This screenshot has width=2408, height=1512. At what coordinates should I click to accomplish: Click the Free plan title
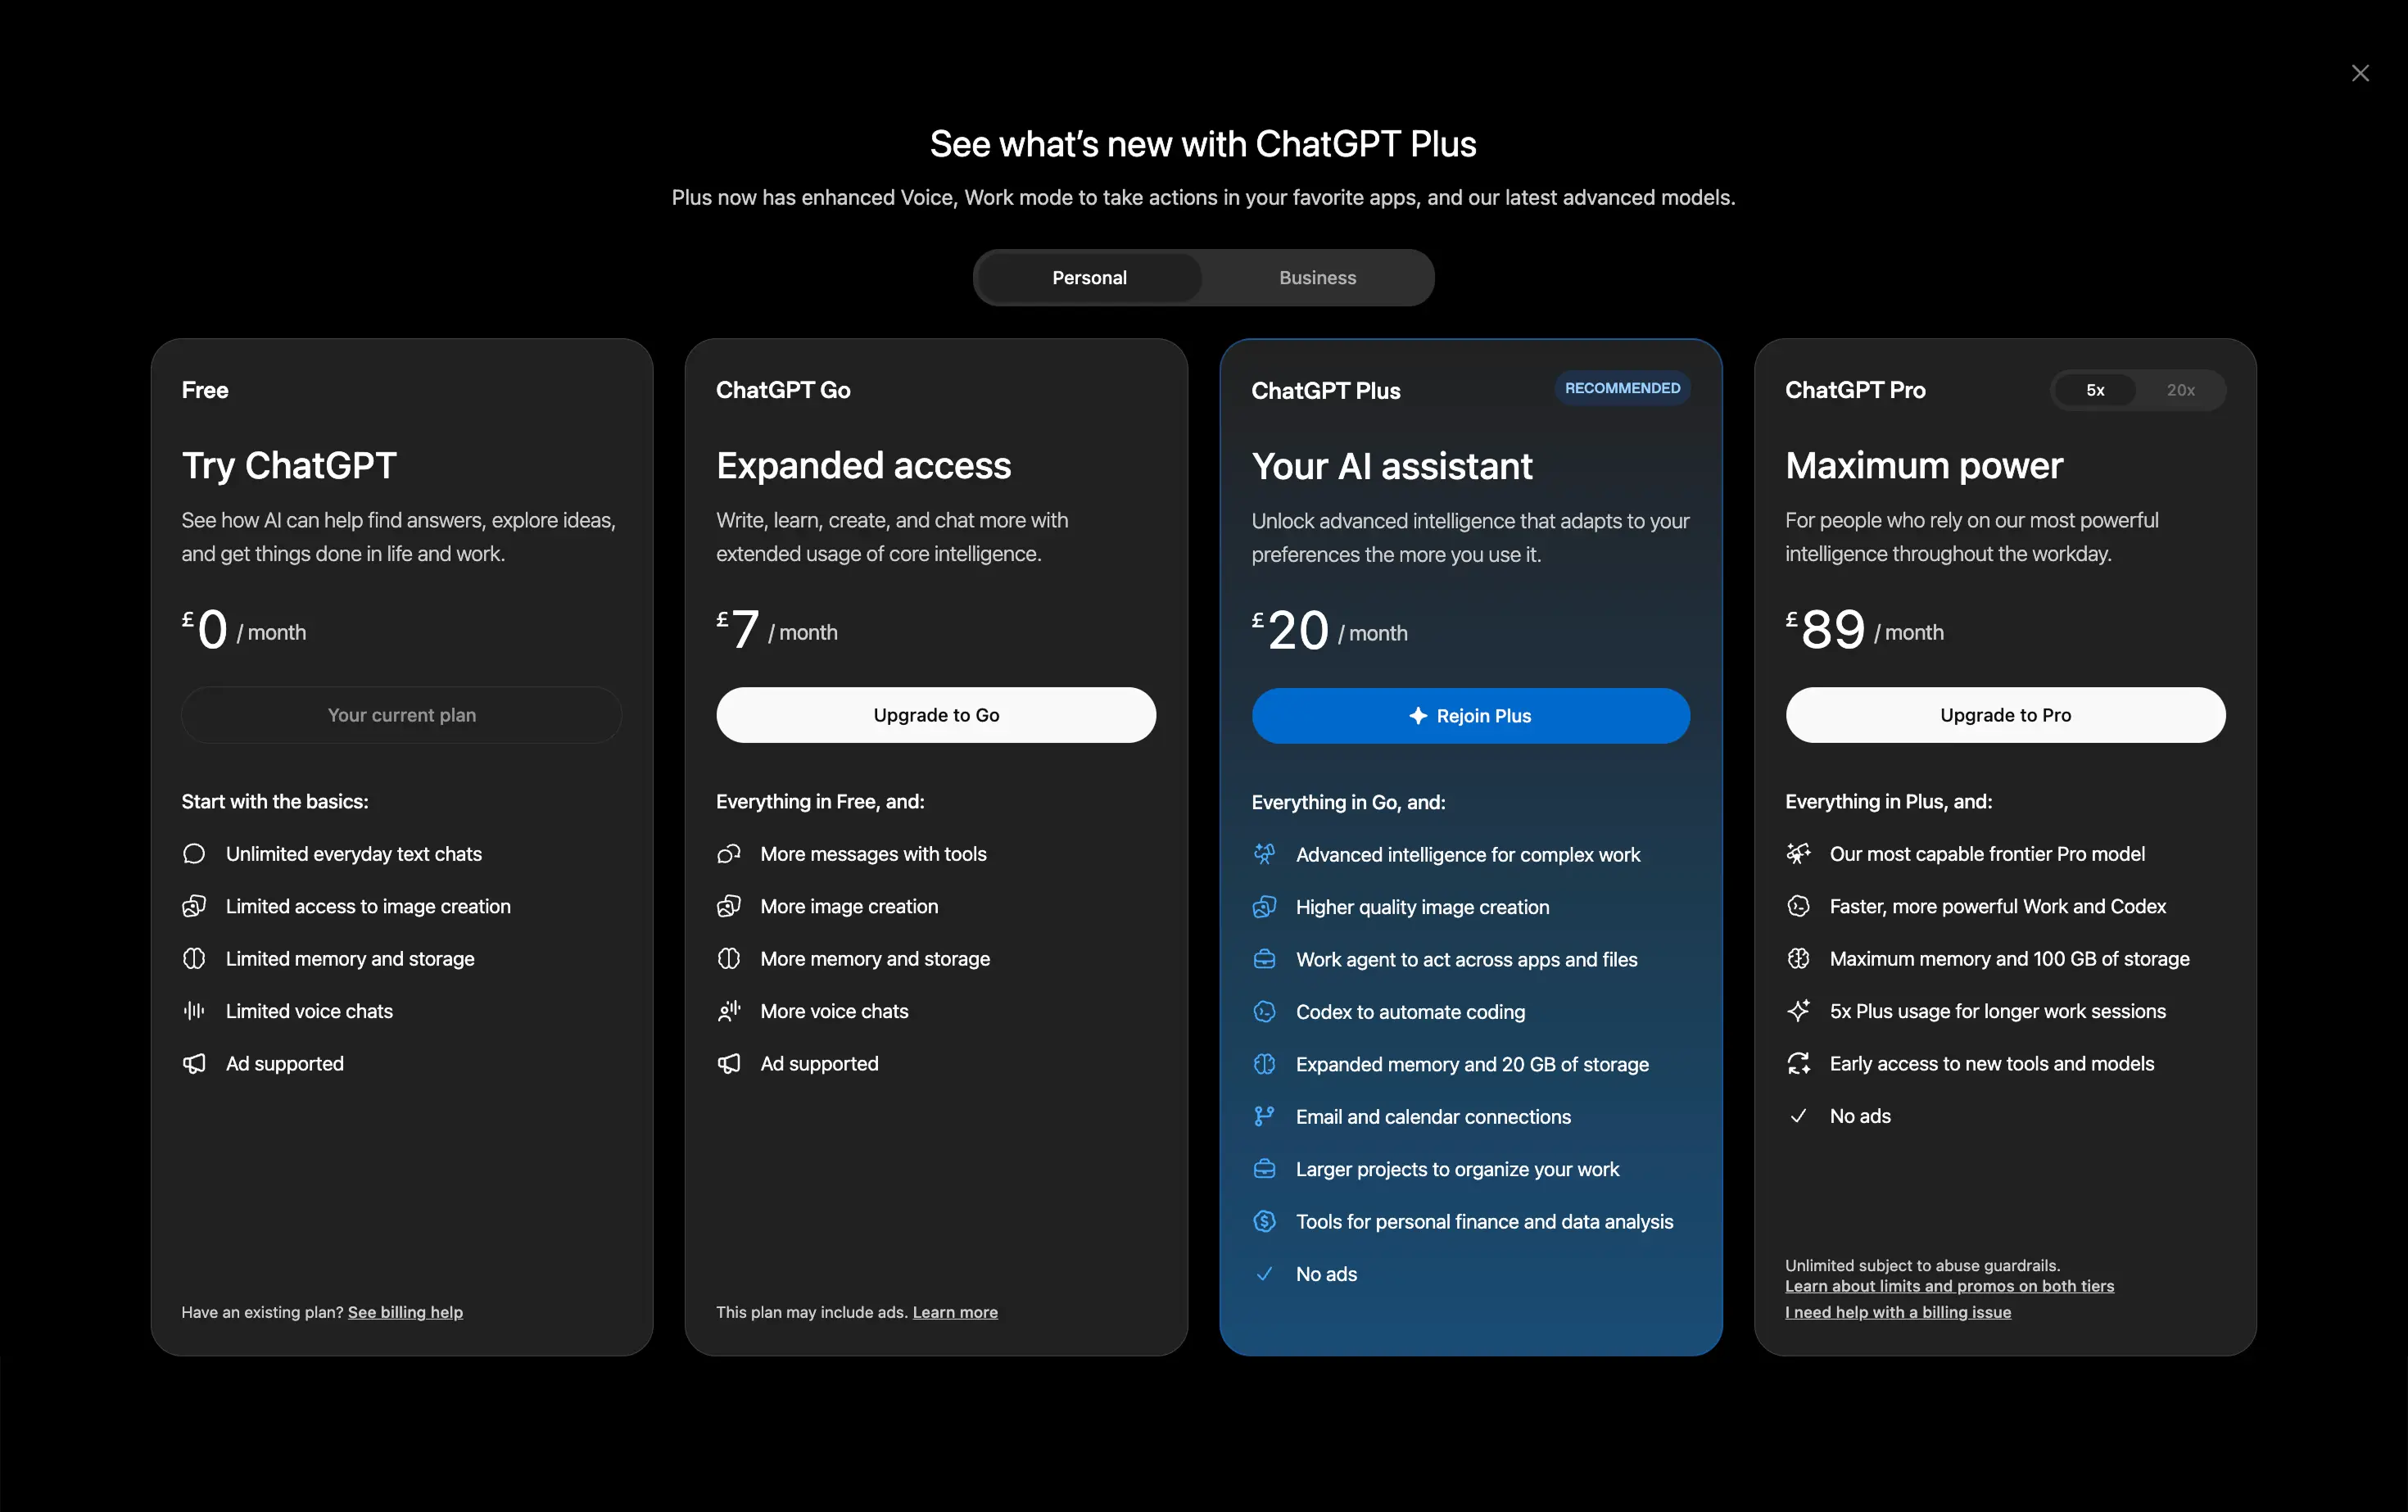[205, 390]
